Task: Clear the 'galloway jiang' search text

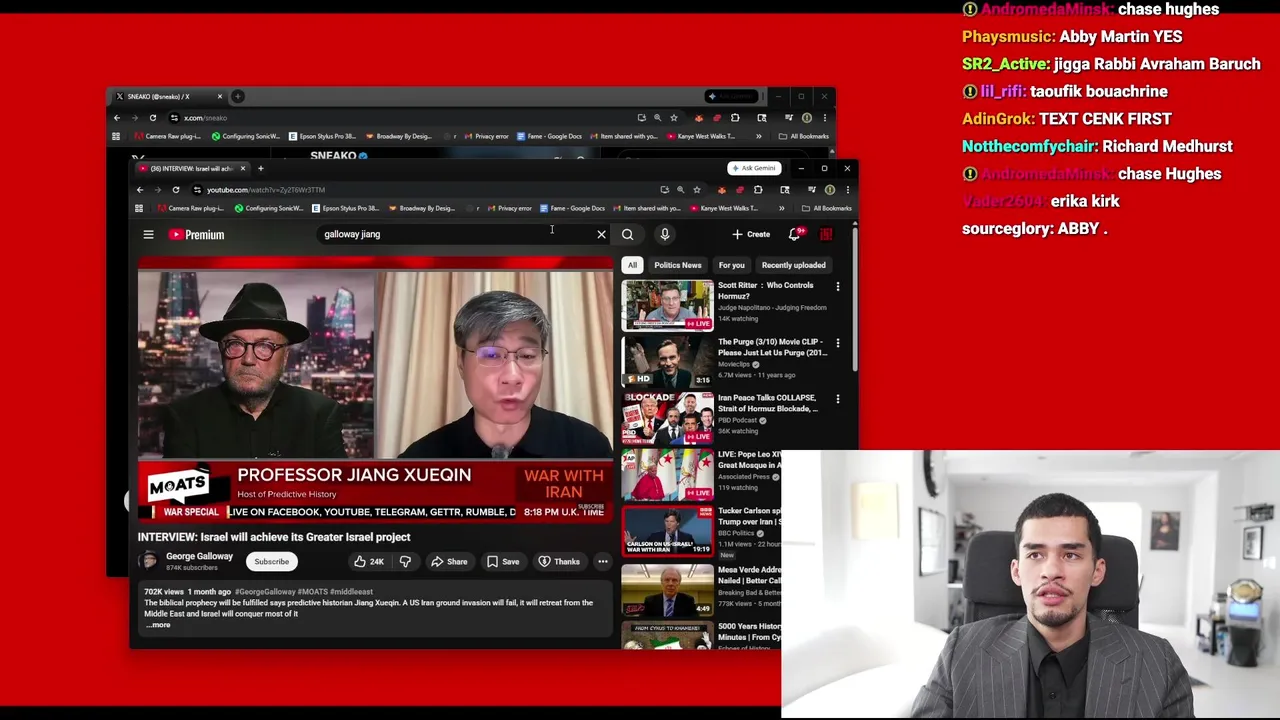Action: (601, 234)
